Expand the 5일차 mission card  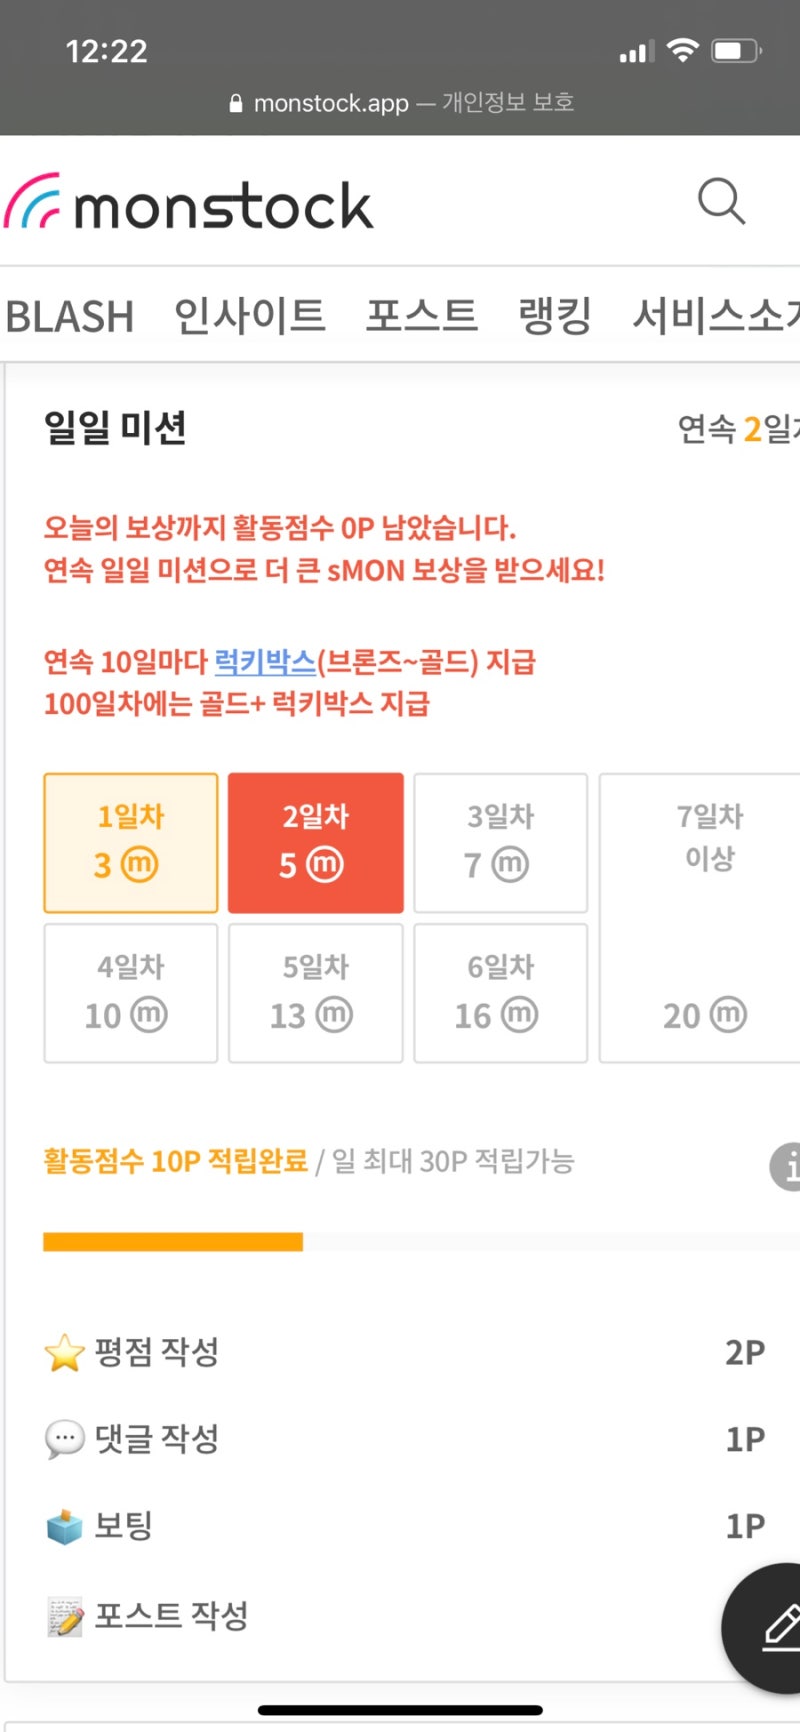point(315,991)
